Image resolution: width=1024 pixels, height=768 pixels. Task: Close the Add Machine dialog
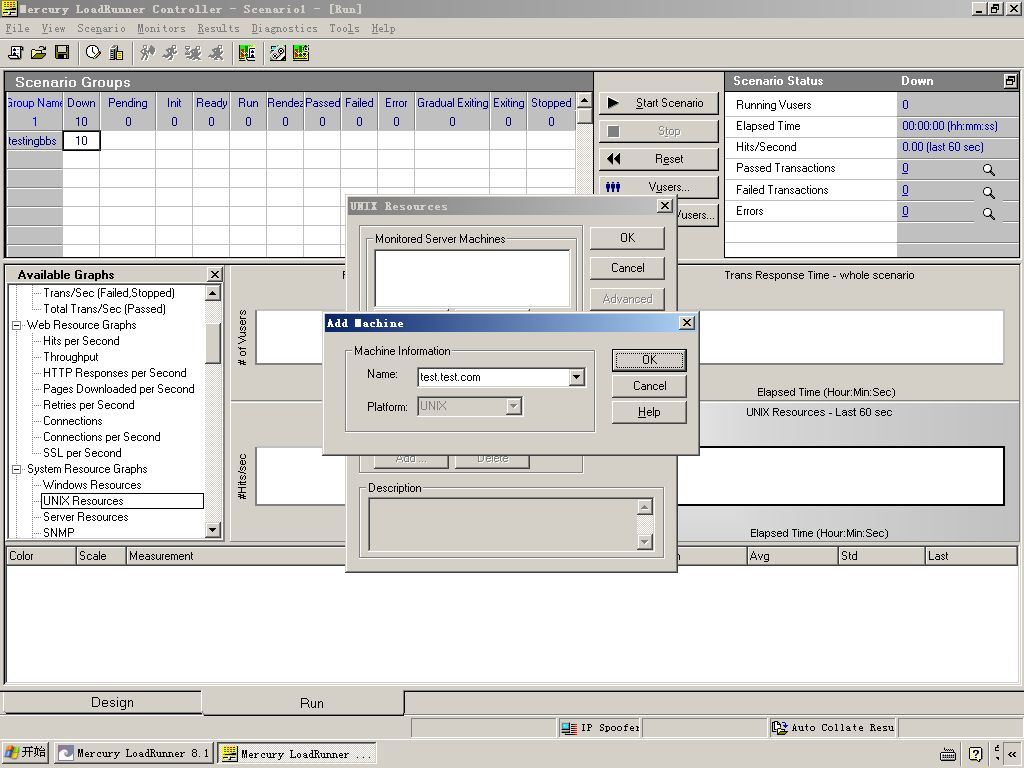pyautogui.click(x=686, y=323)
